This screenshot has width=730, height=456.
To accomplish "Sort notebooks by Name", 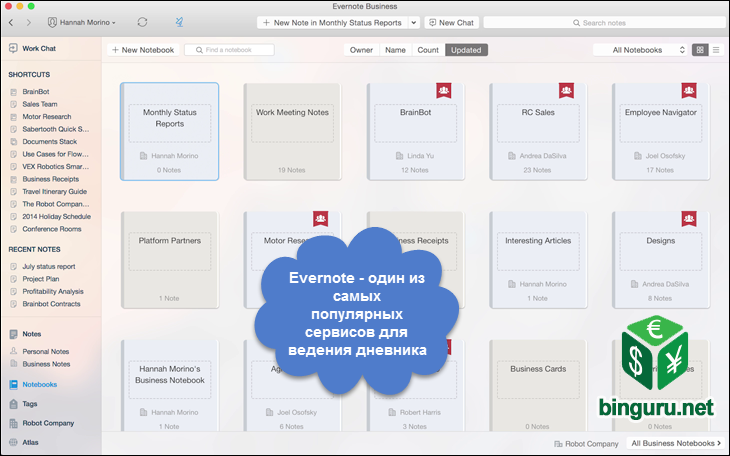I will (x=395, y=50).
